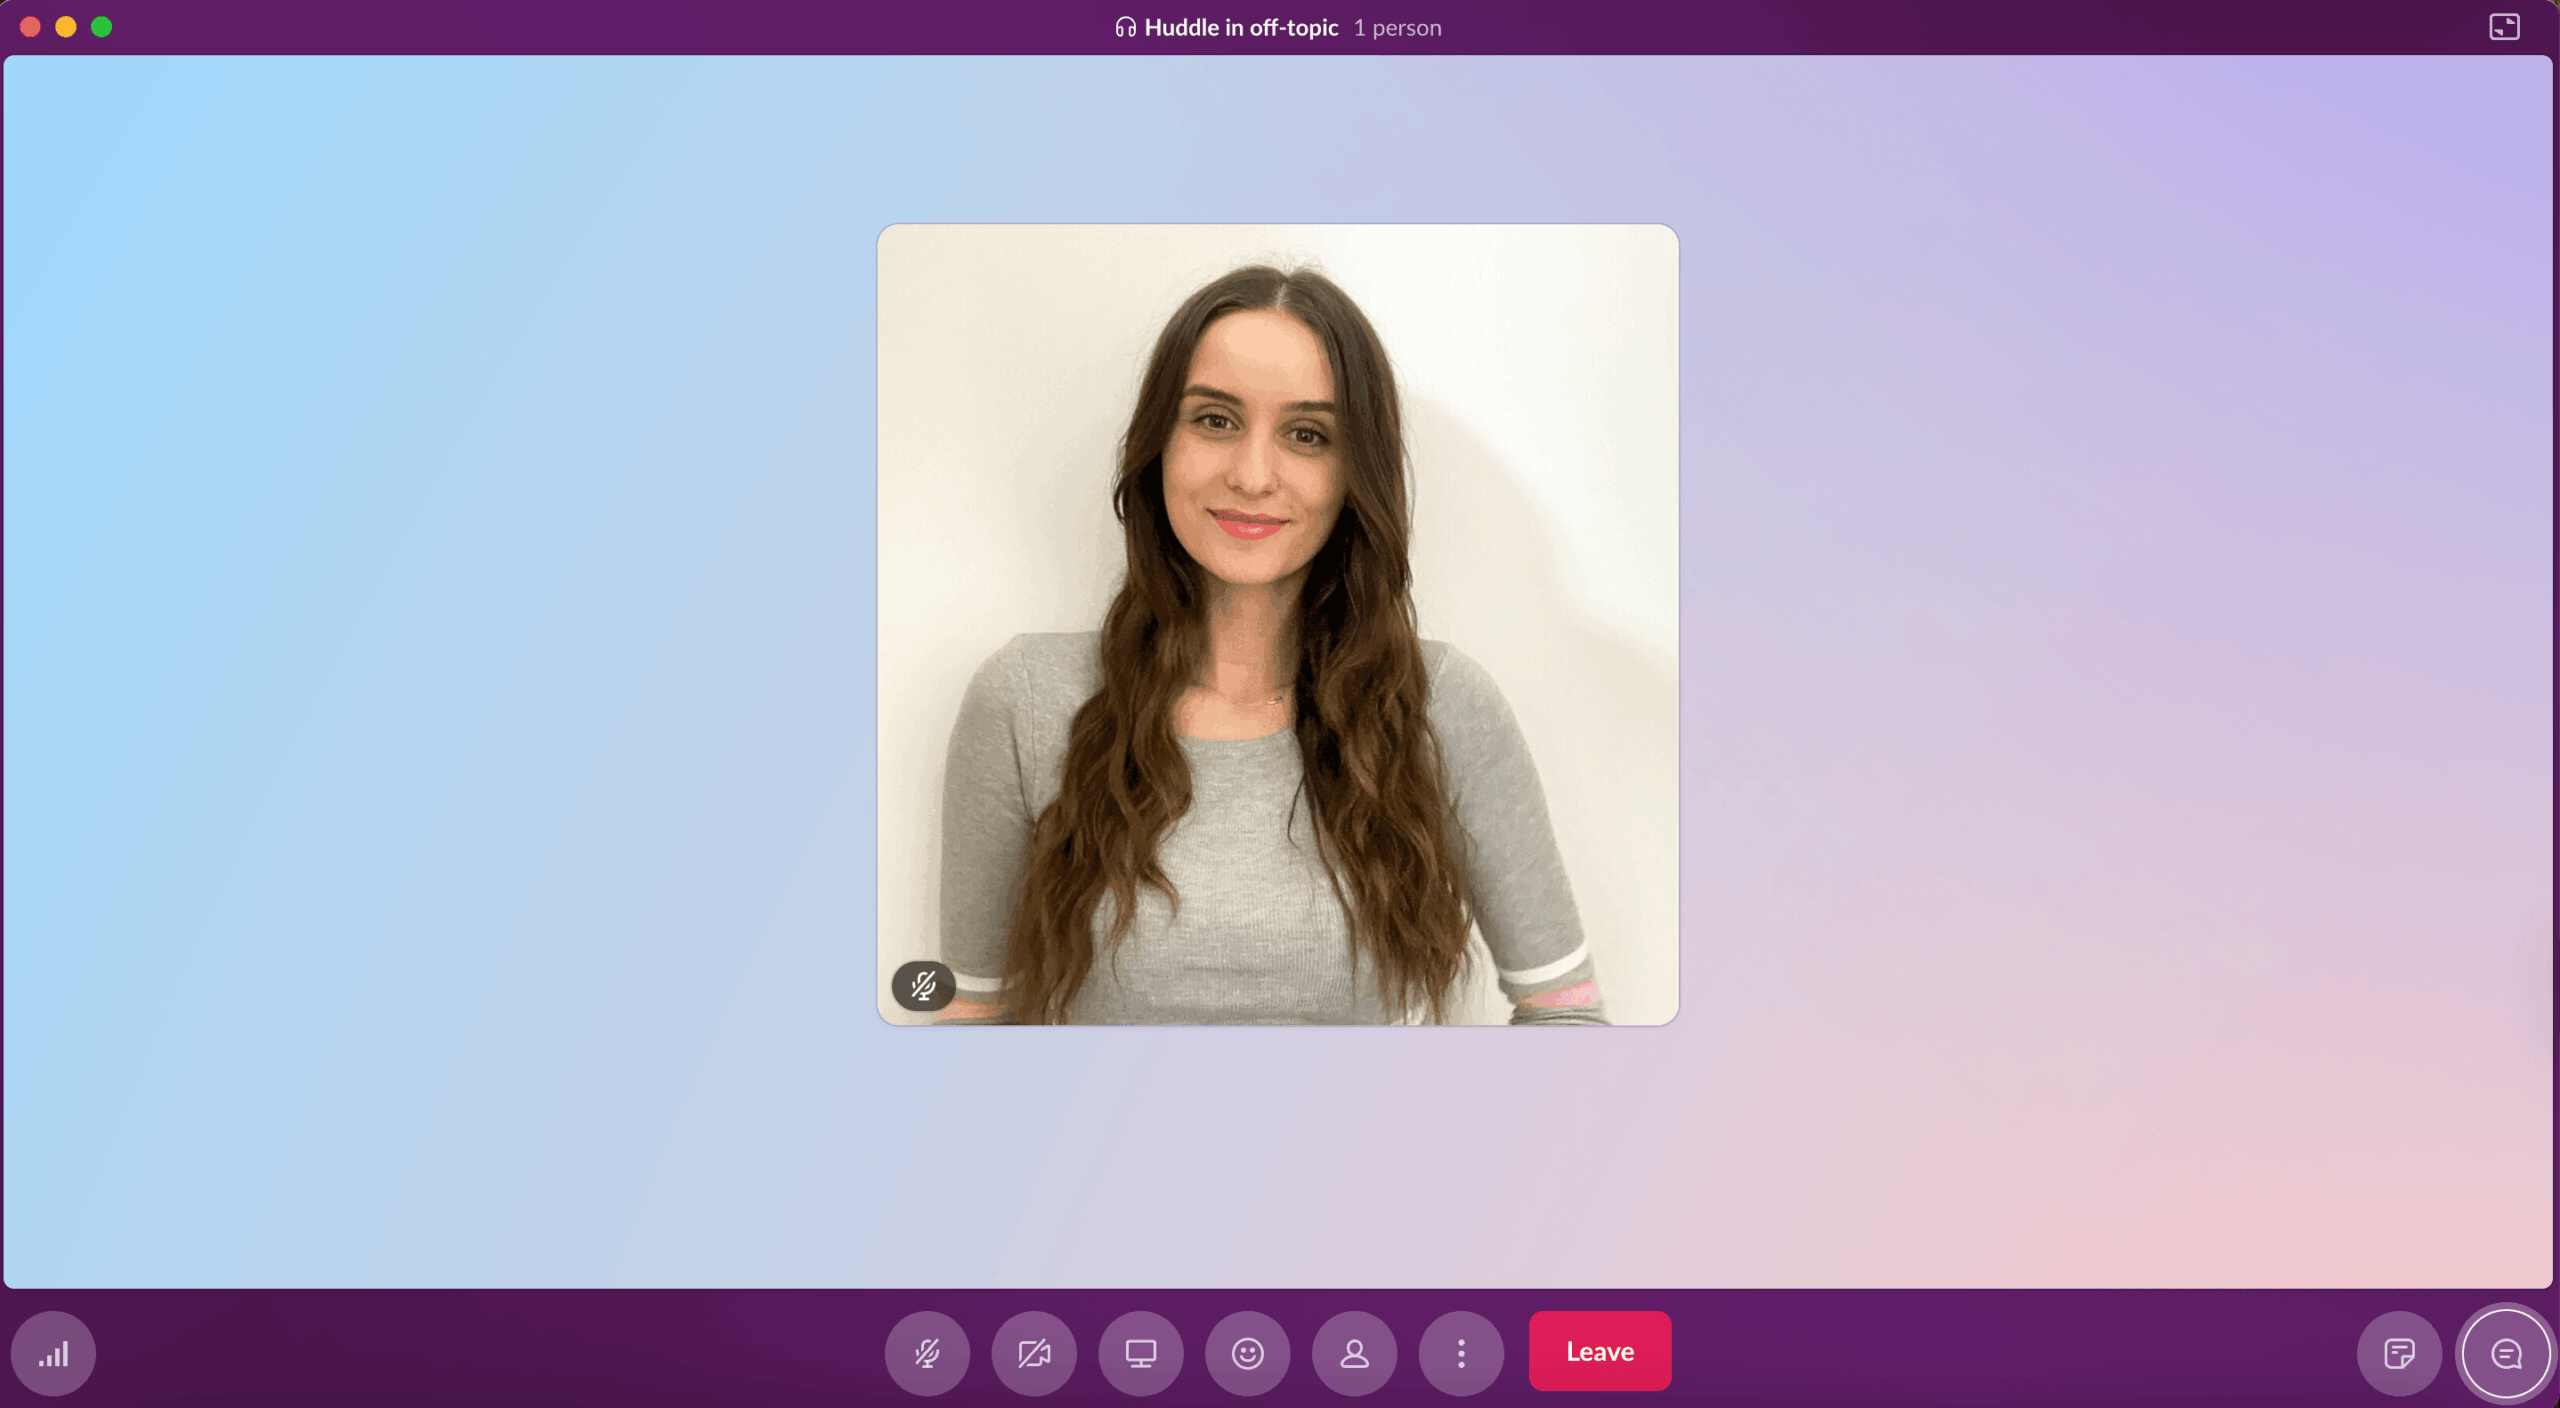This screenshot has width=2560, height=1408.
Task: Close the huddle window with red button
Action: pos(30,27)
